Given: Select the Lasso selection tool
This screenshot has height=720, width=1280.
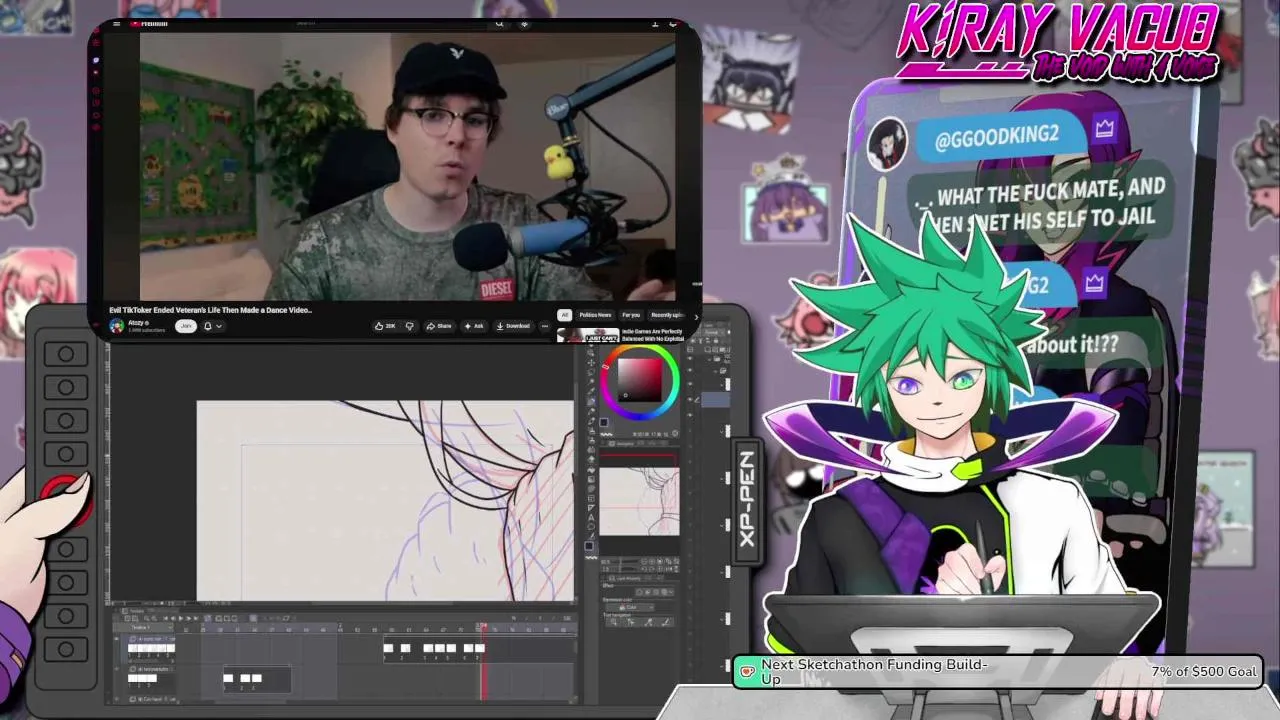Looking at the screenshot, I should [591, 372].
